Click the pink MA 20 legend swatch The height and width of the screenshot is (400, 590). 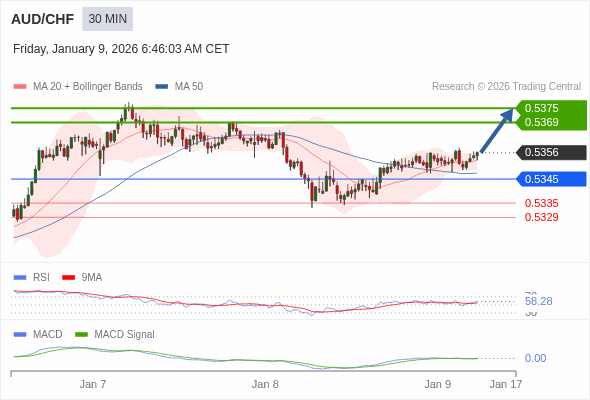(x=20, y=87)
